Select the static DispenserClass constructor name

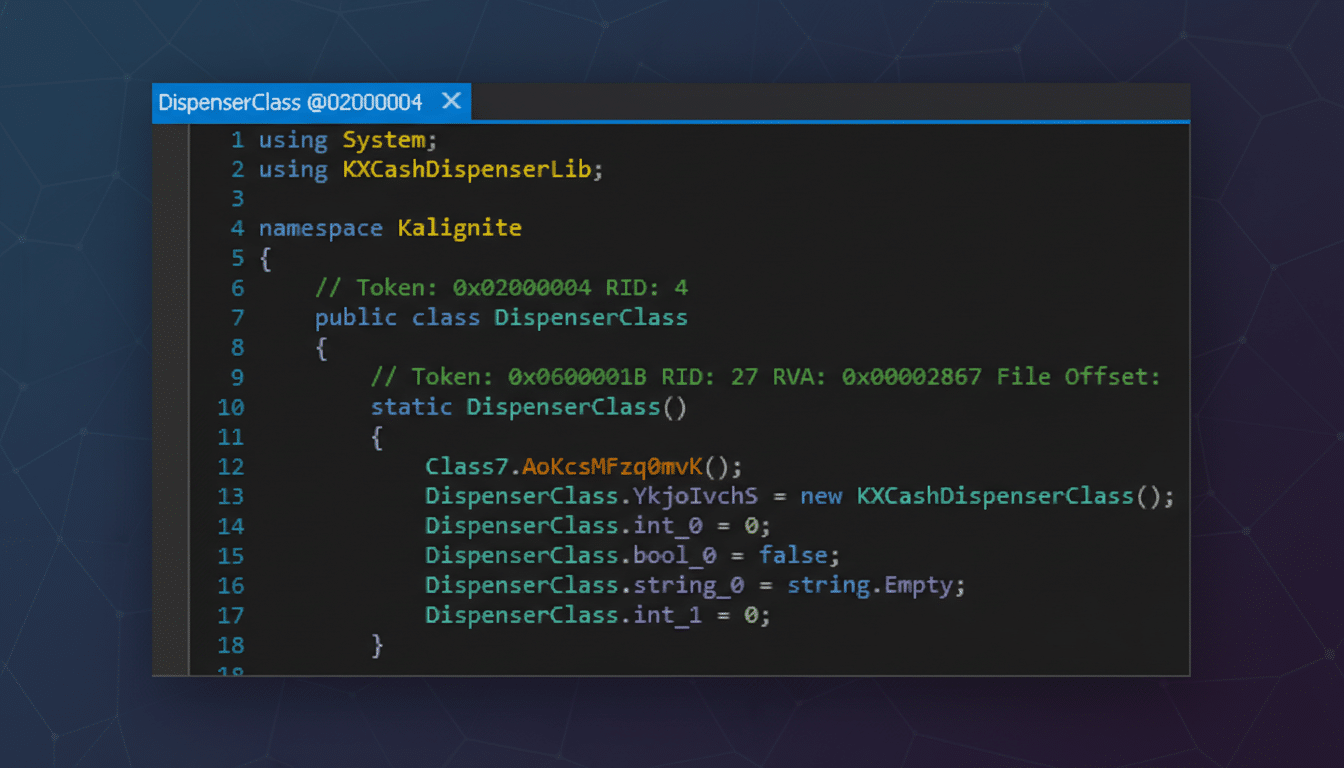pyautogui.click(x=562, y=407)
